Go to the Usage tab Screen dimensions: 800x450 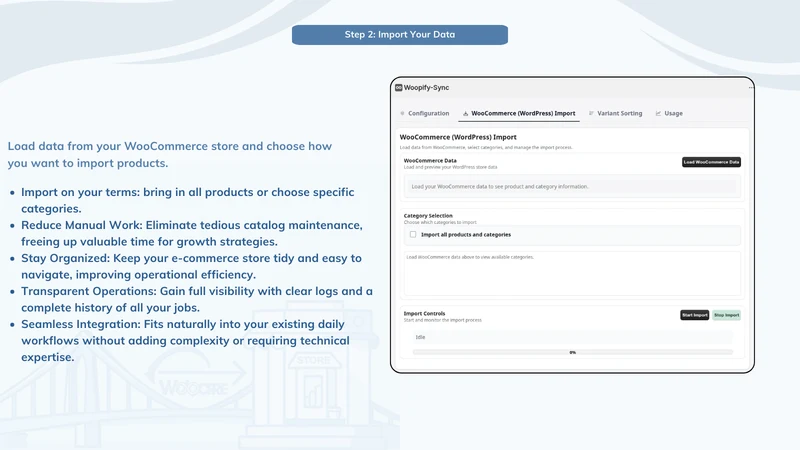[x=669, y=113]
